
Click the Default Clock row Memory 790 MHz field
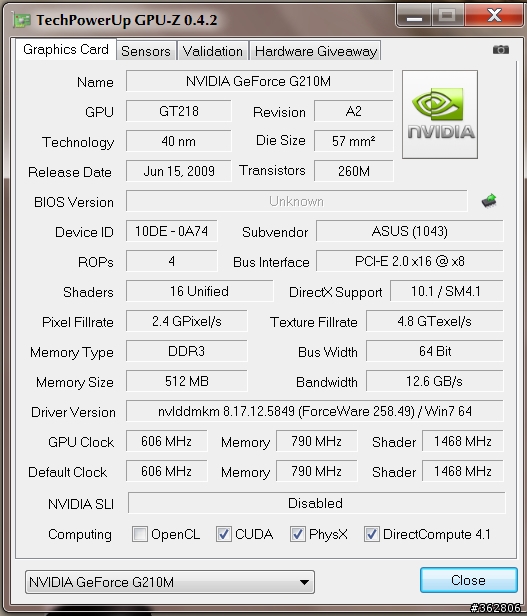point(317,471)
